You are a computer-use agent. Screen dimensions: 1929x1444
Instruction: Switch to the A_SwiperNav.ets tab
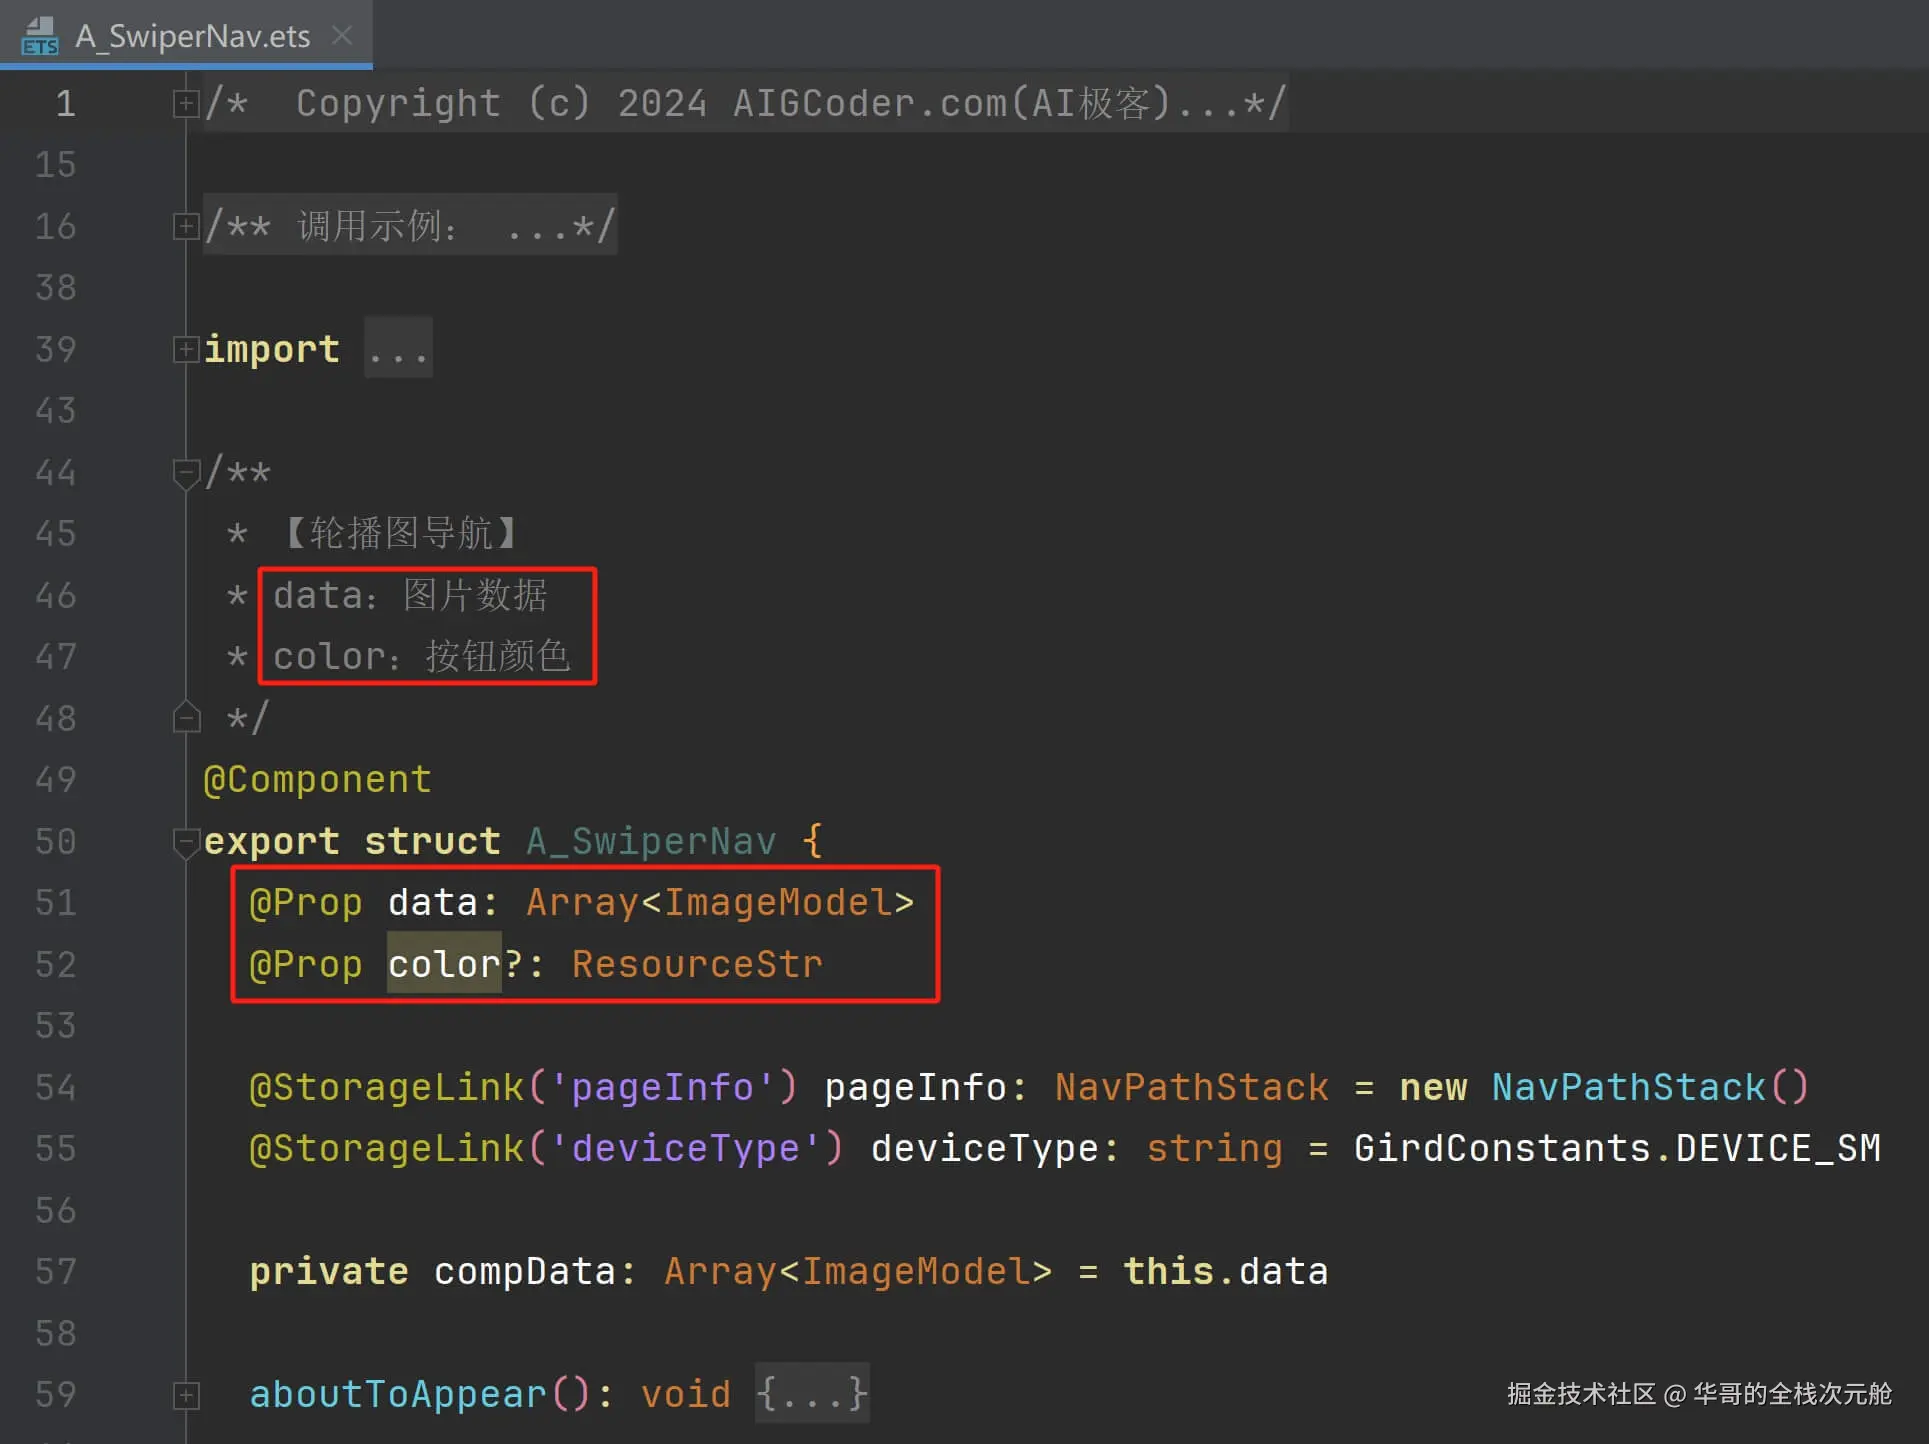[193, 36]
